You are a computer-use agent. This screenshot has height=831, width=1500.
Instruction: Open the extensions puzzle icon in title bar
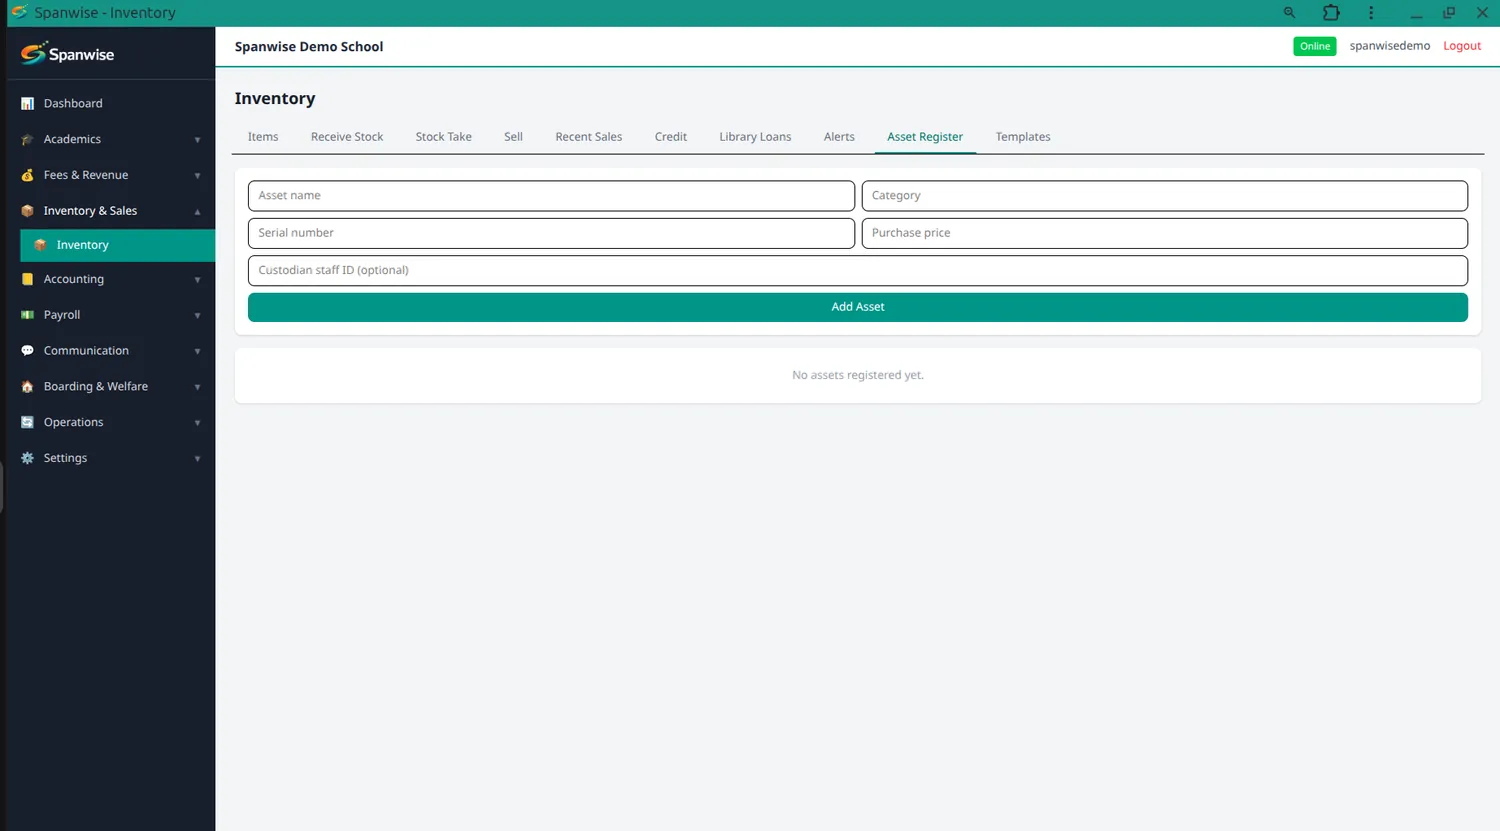[x=1331, y=13]
